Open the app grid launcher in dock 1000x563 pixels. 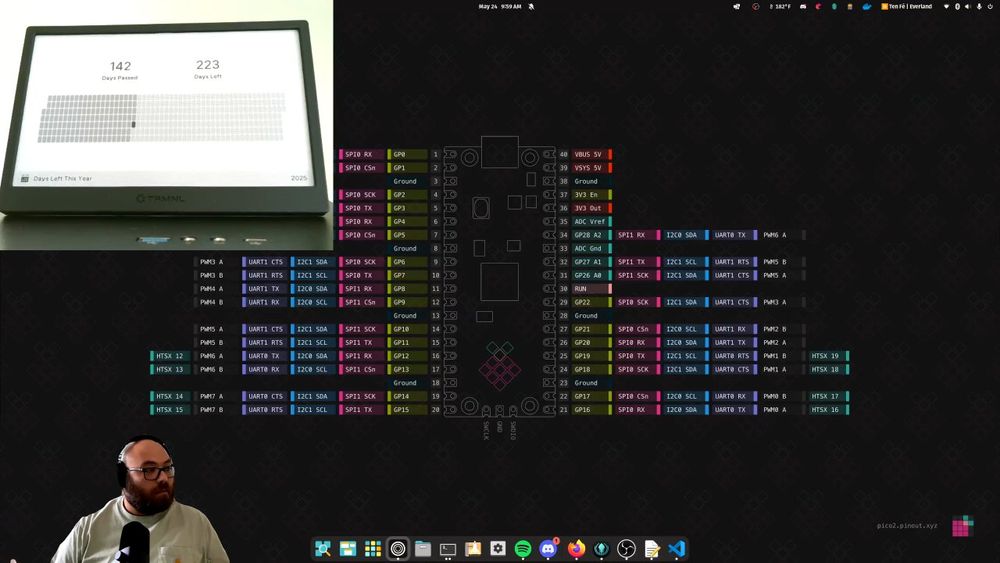[x=372, y=549]
